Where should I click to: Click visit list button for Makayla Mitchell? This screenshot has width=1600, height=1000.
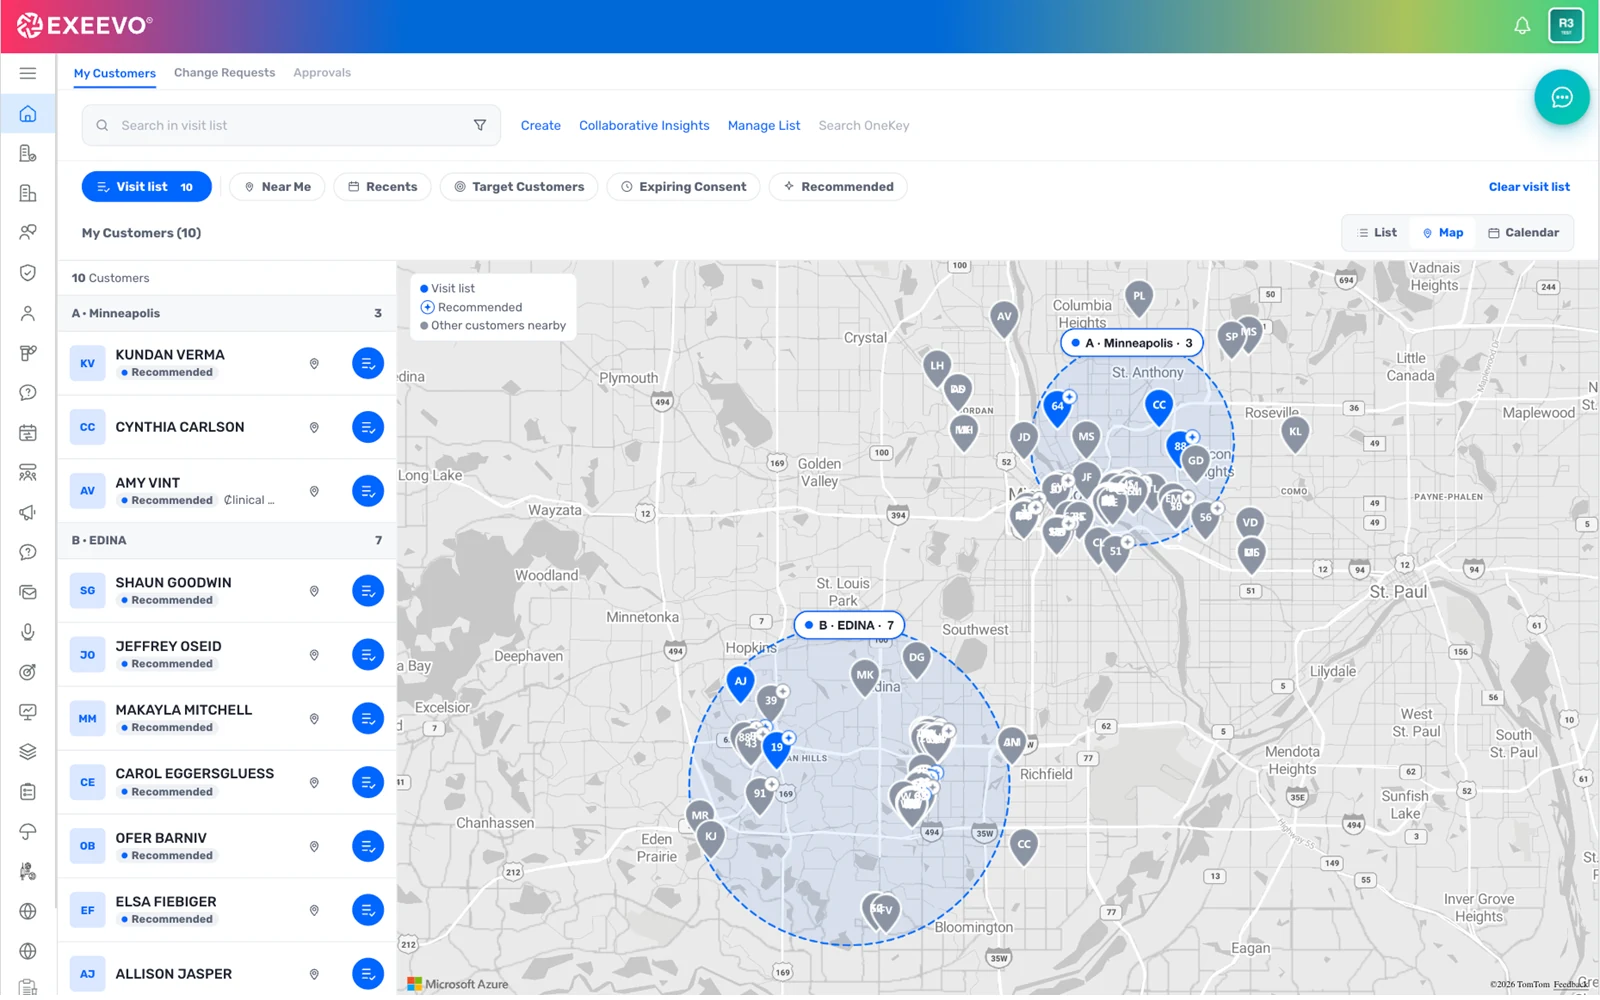[368, 719]
